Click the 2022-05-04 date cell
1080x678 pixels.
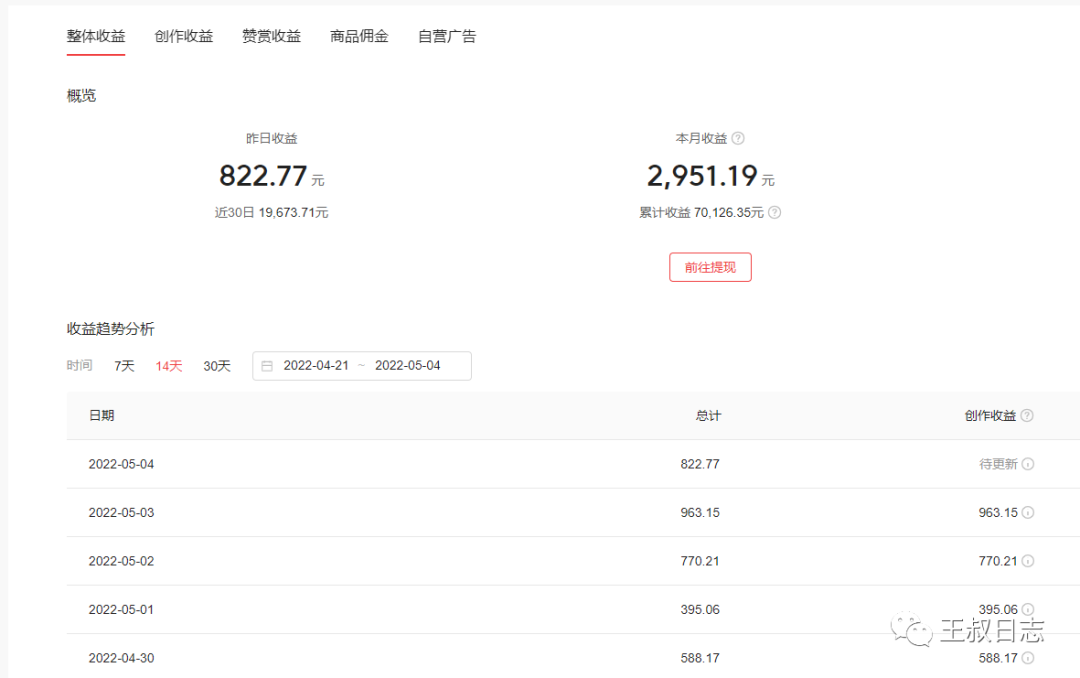pos(121,464)
